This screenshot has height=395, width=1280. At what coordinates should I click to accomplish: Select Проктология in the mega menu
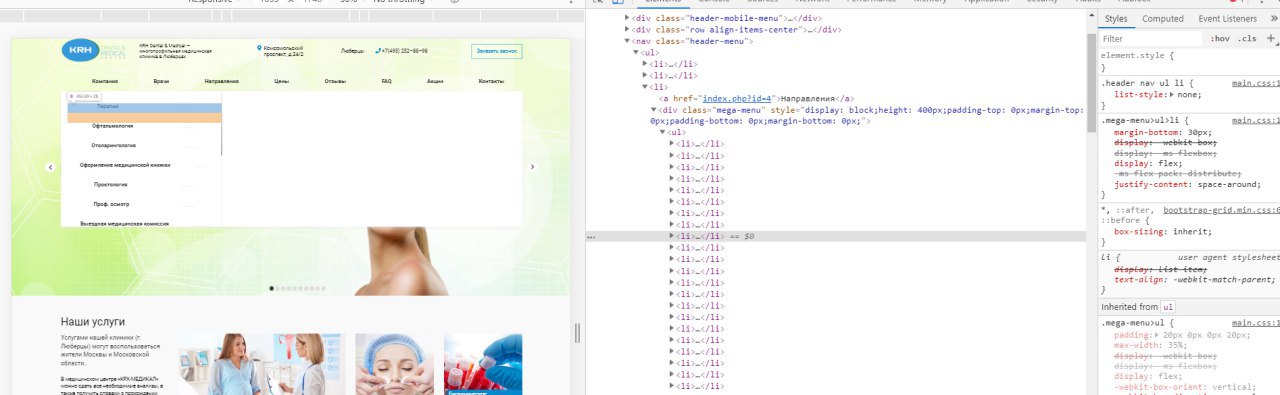point(110,185)
